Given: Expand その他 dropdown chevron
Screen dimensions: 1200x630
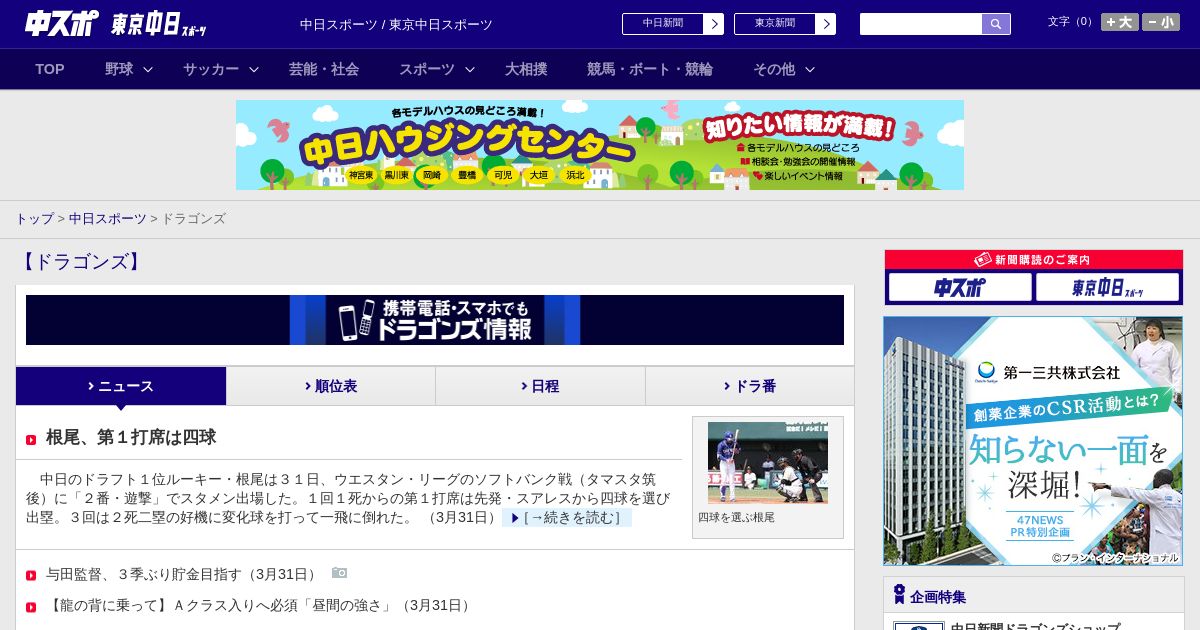Looking at the screenshot, I should [x=810, y=69].
